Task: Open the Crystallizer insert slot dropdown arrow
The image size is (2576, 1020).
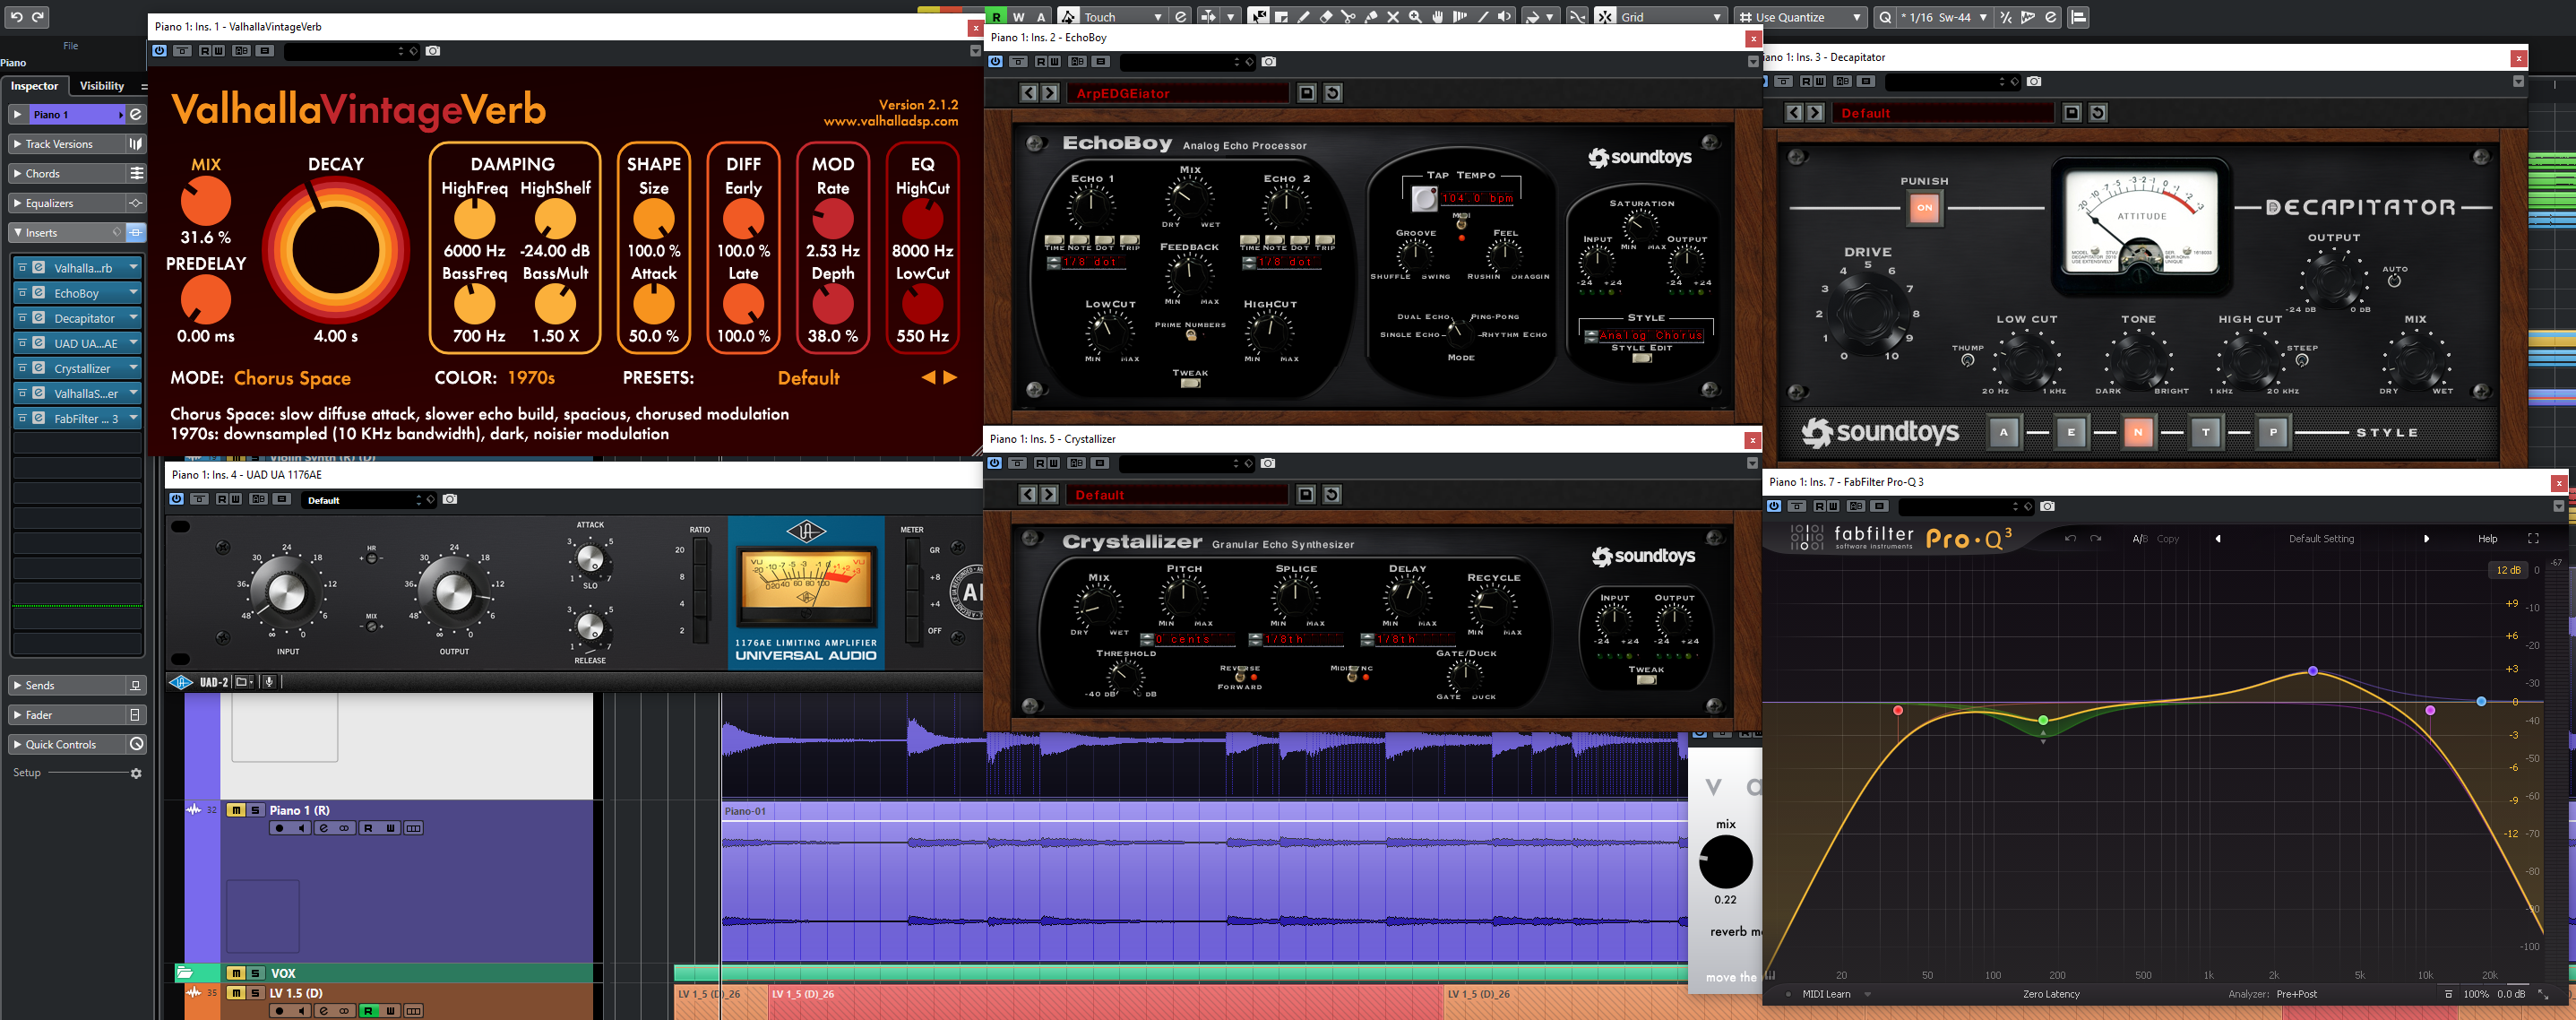Action: 133,368
